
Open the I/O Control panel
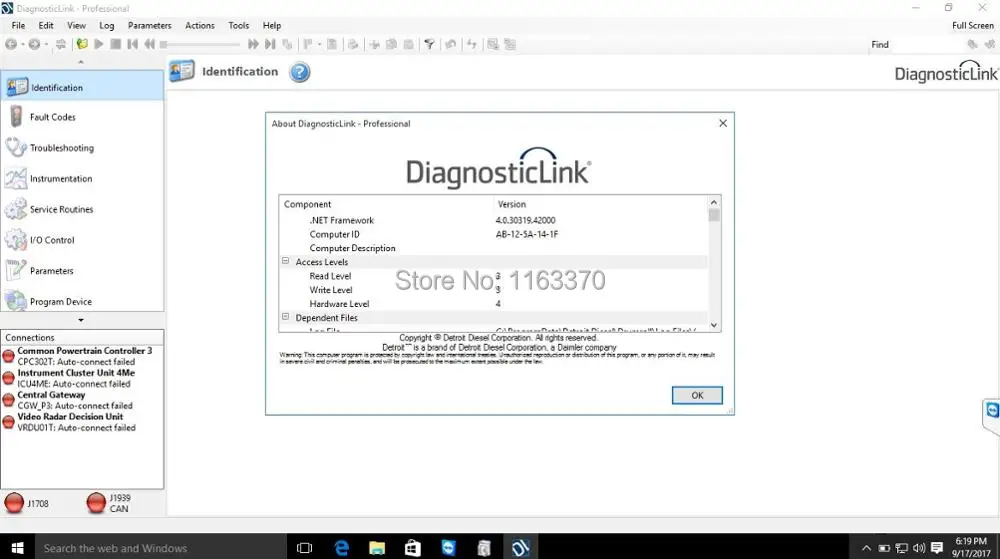tap(82, 240)
